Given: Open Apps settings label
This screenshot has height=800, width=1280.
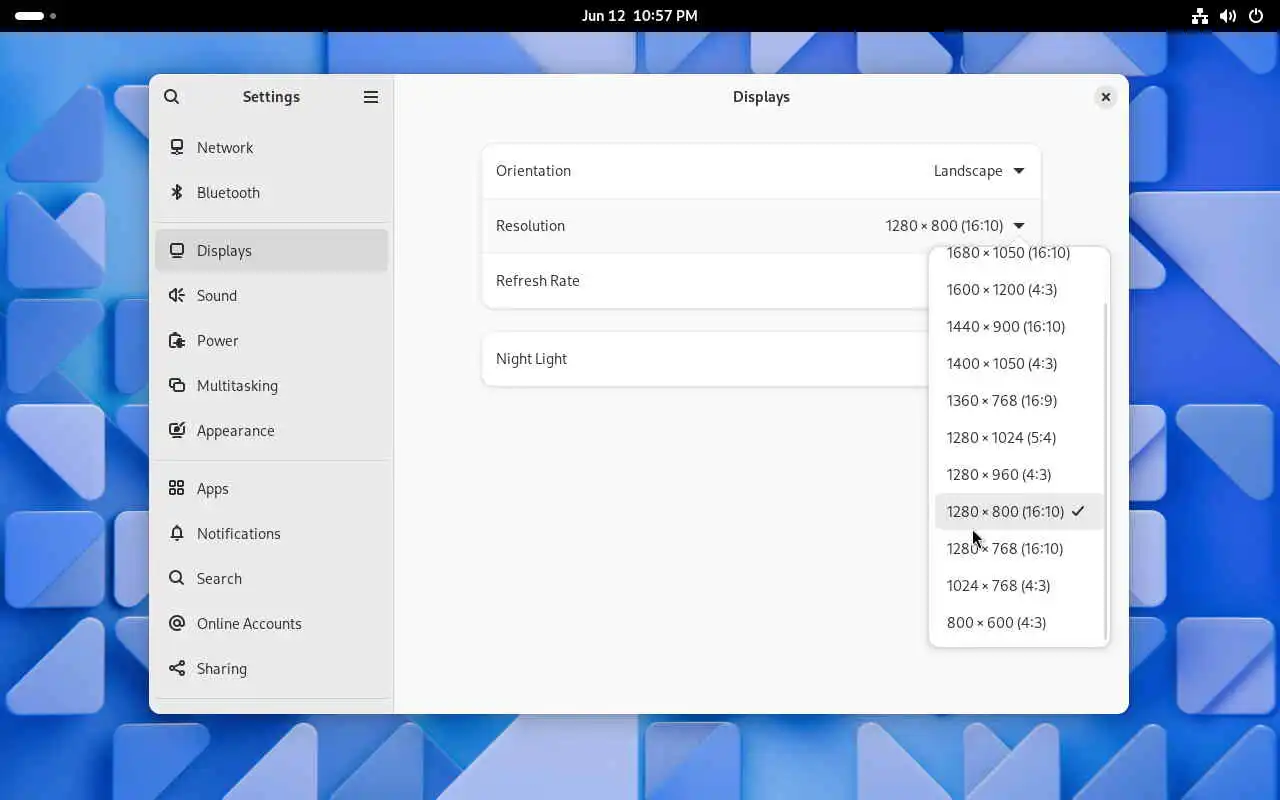Looking at the screenshot, I should tap(213, 488).
